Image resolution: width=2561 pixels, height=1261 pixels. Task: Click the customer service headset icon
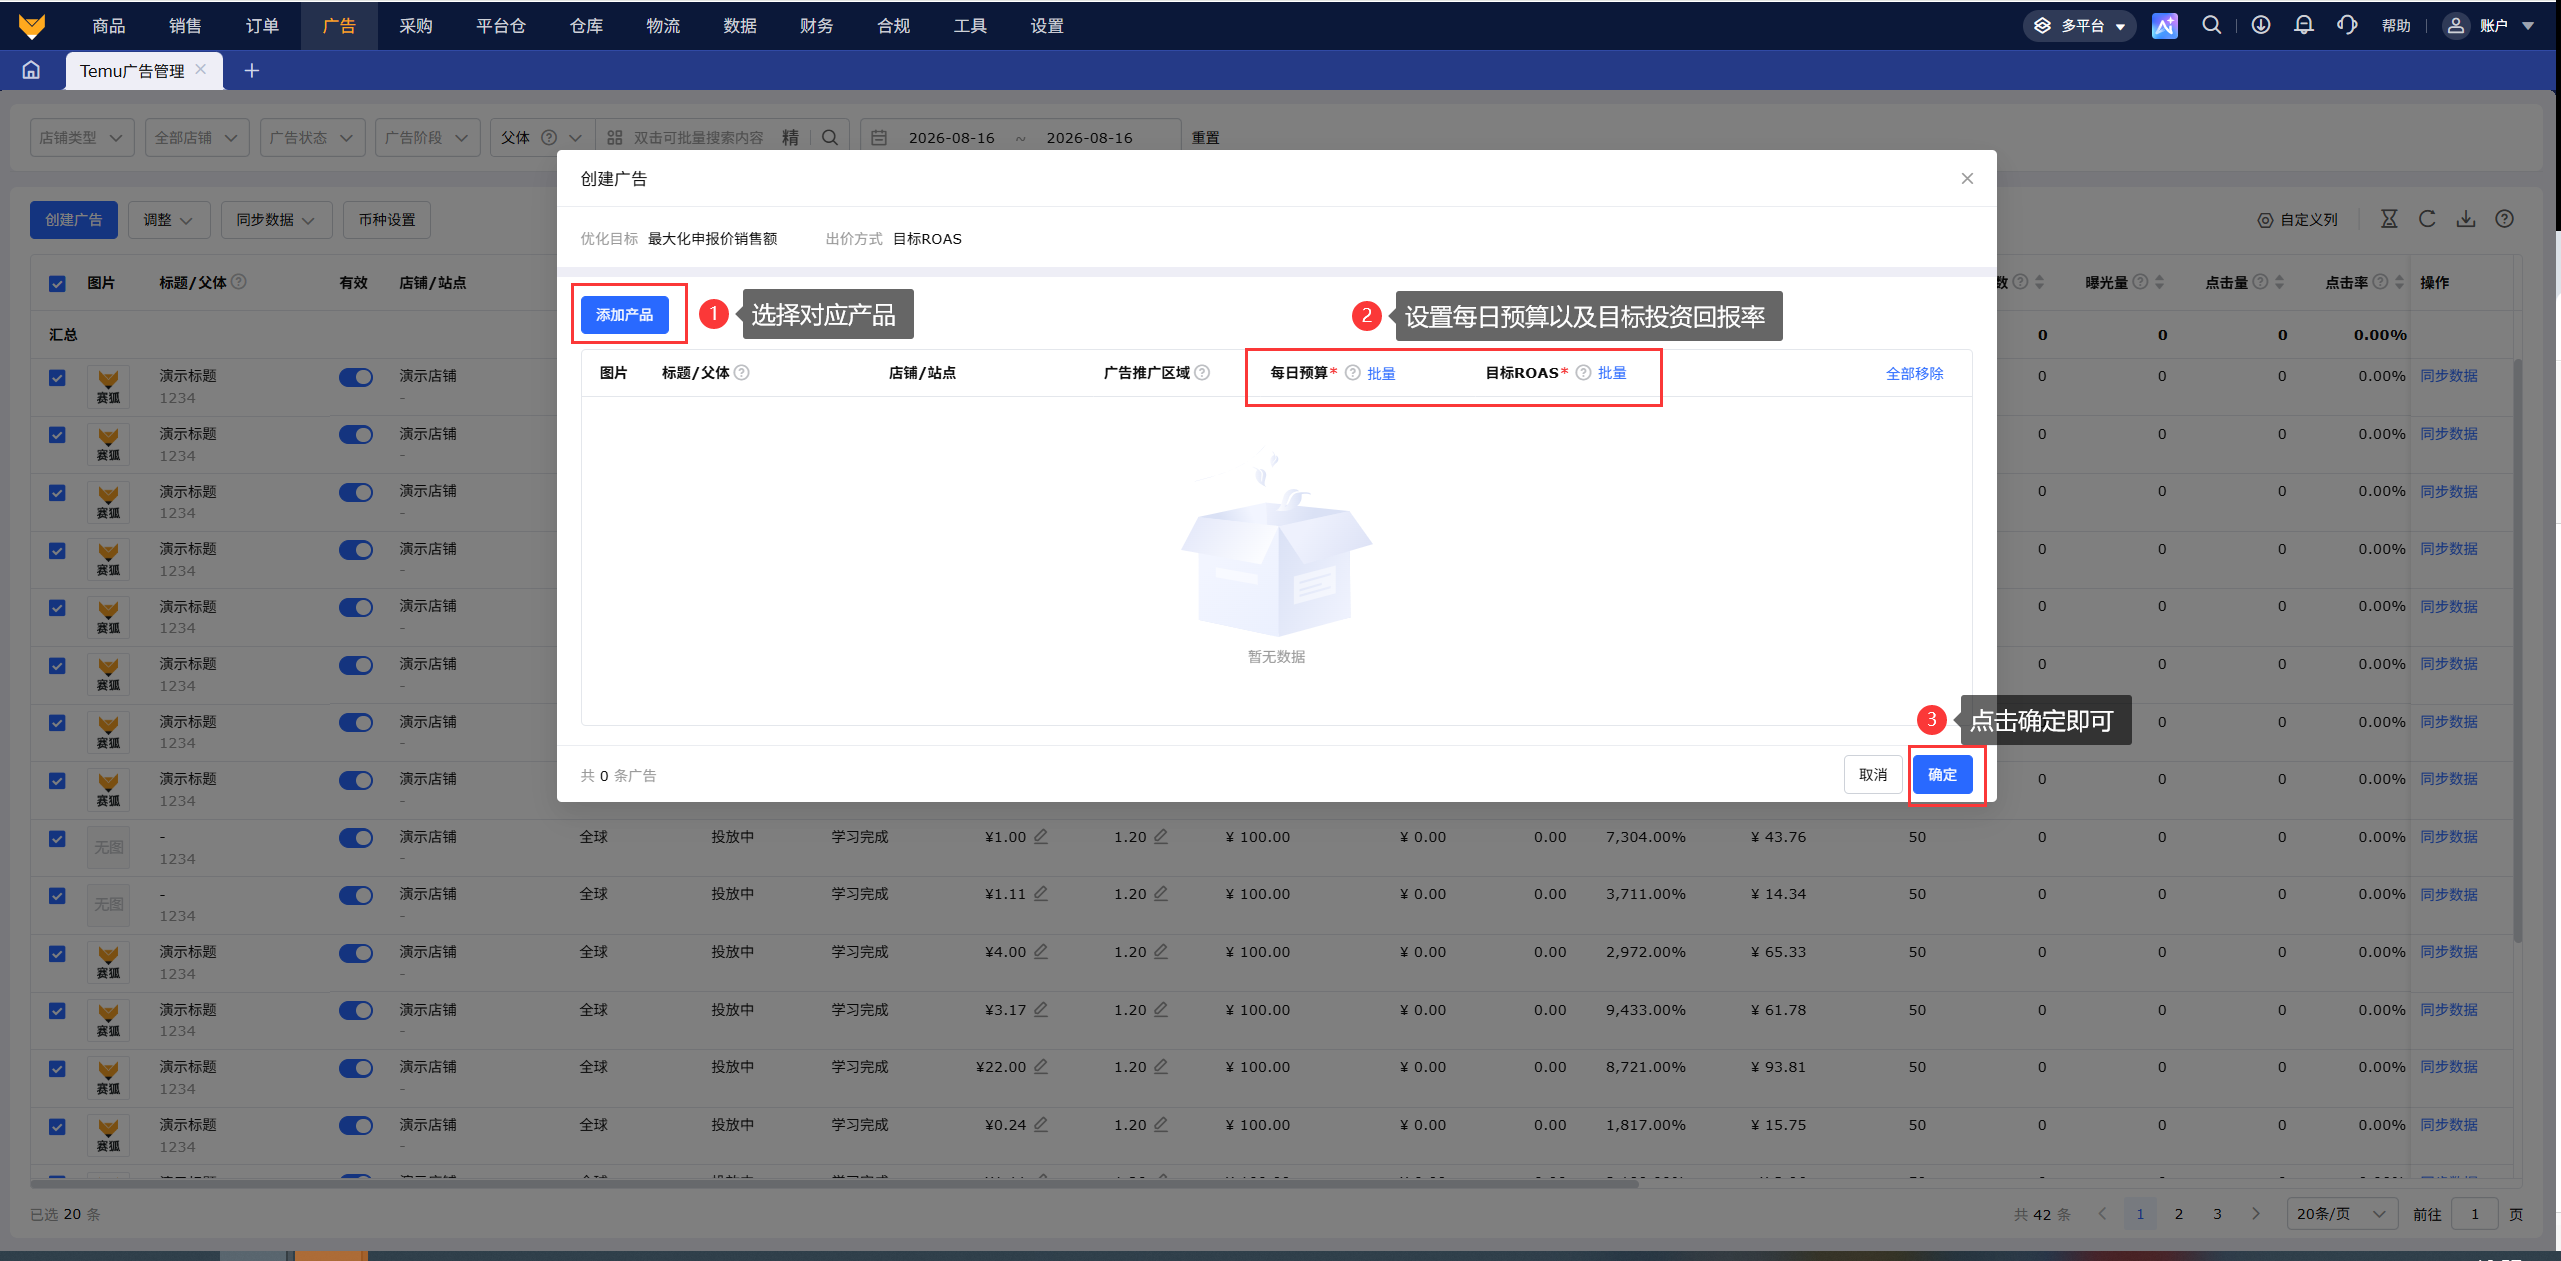[2348, 25]
